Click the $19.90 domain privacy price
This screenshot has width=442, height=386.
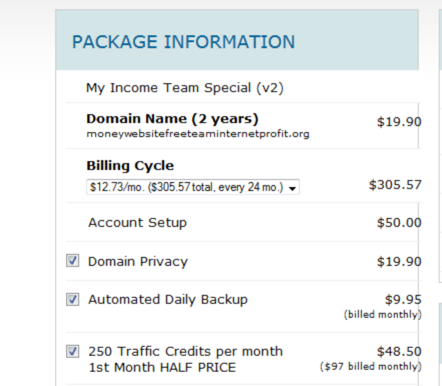399,261
